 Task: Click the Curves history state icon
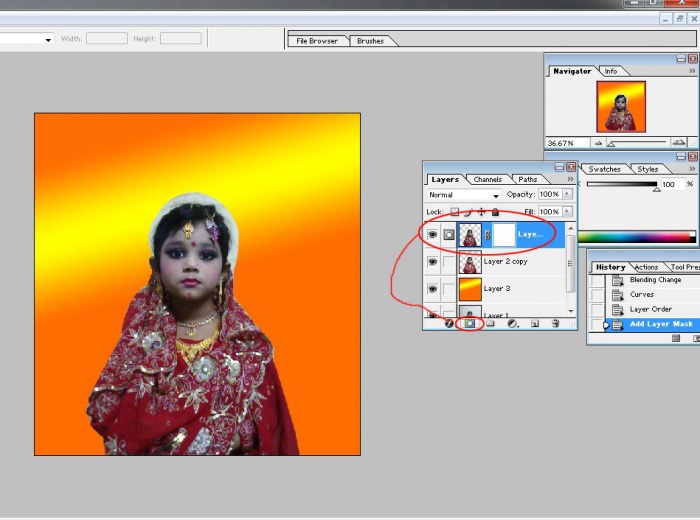pos(618,295)
